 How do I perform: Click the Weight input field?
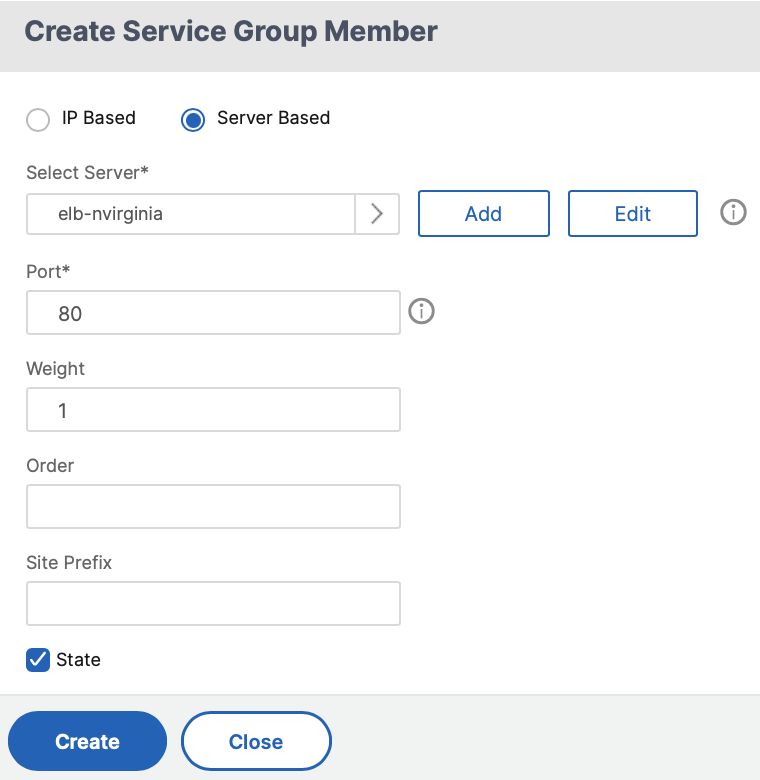[213, 410]
